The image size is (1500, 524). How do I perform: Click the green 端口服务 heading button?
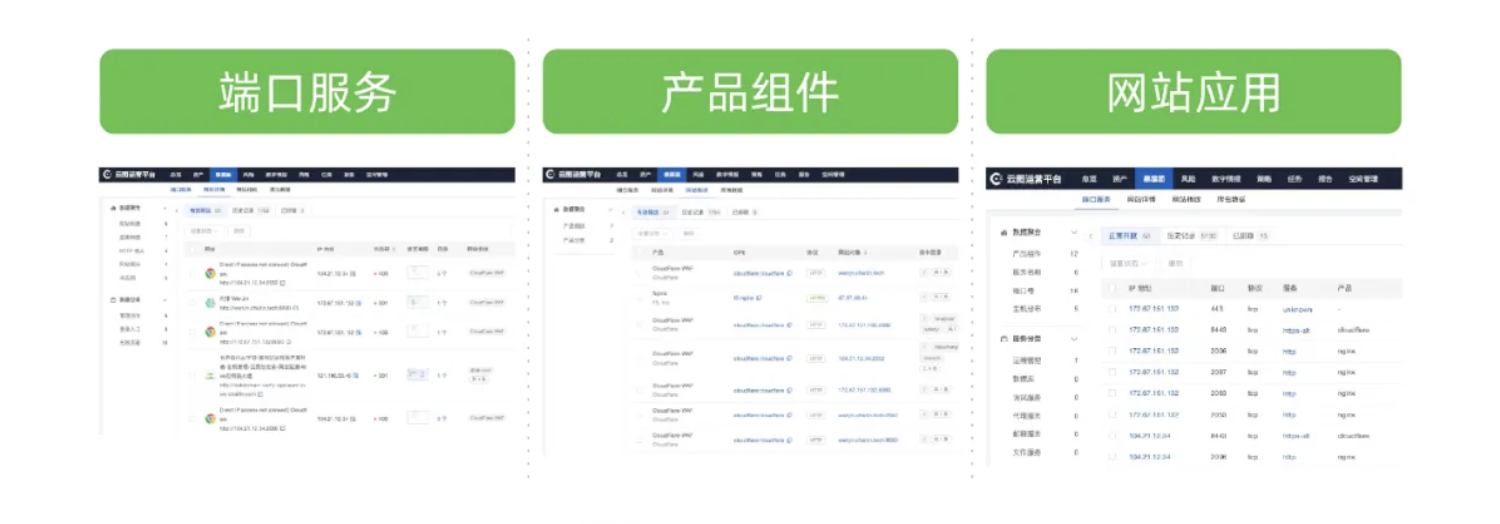(x=307, y=91)
